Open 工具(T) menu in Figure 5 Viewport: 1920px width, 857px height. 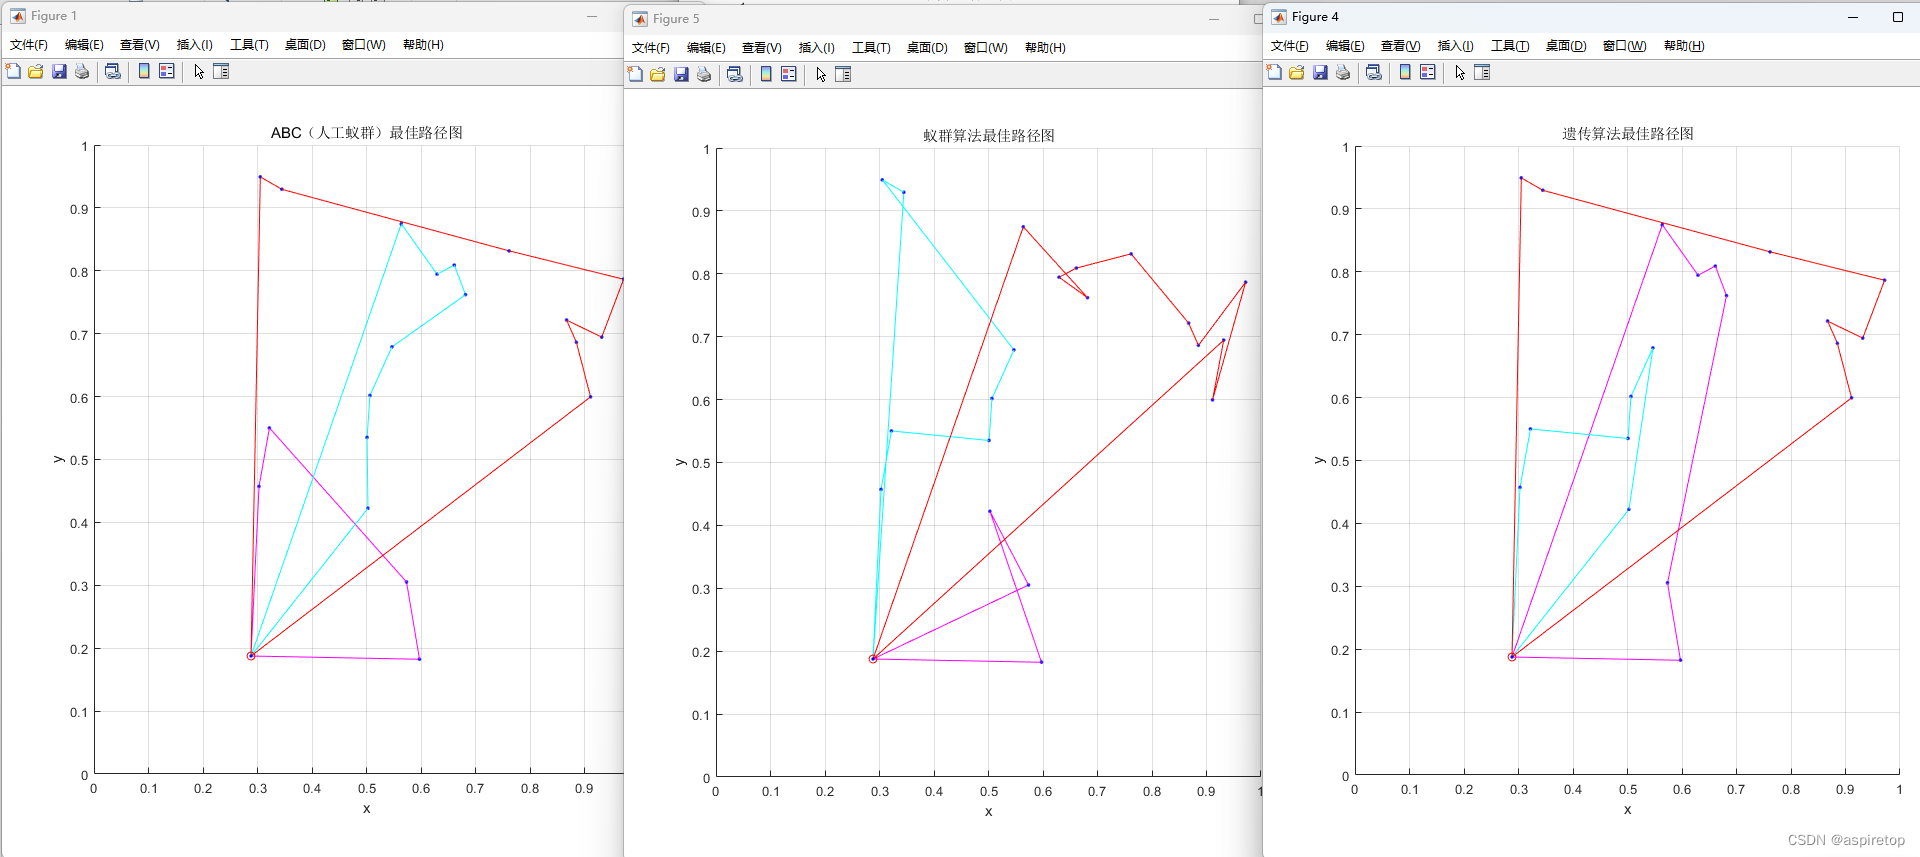click(871, 48)
